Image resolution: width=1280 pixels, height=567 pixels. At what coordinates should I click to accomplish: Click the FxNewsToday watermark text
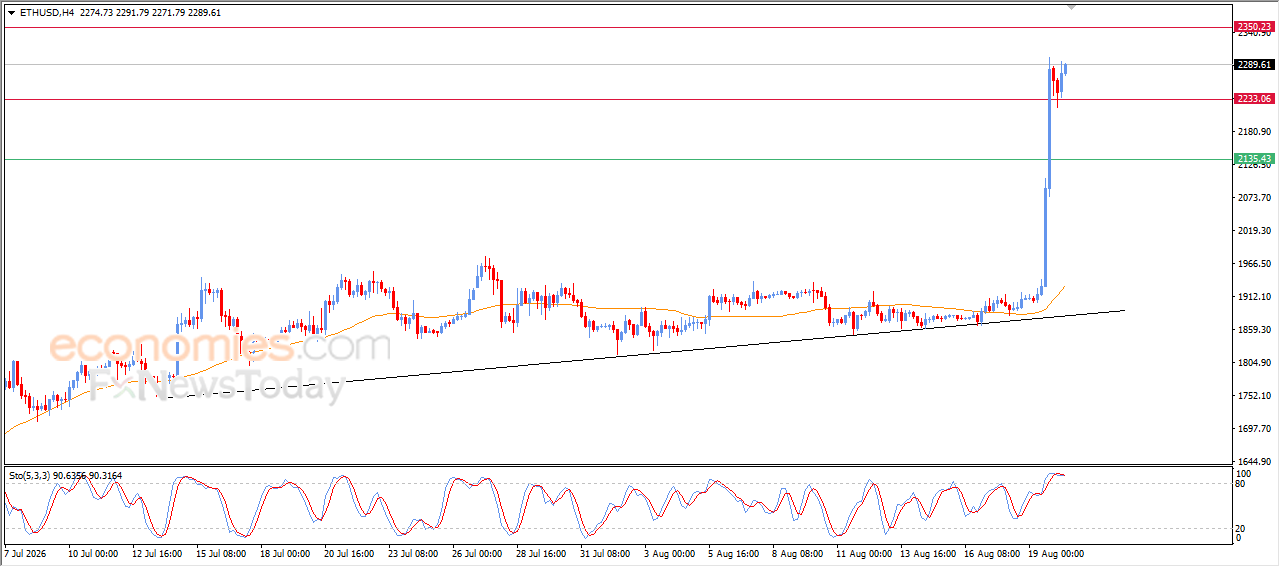pyautogui.click(x=215, y=386)
